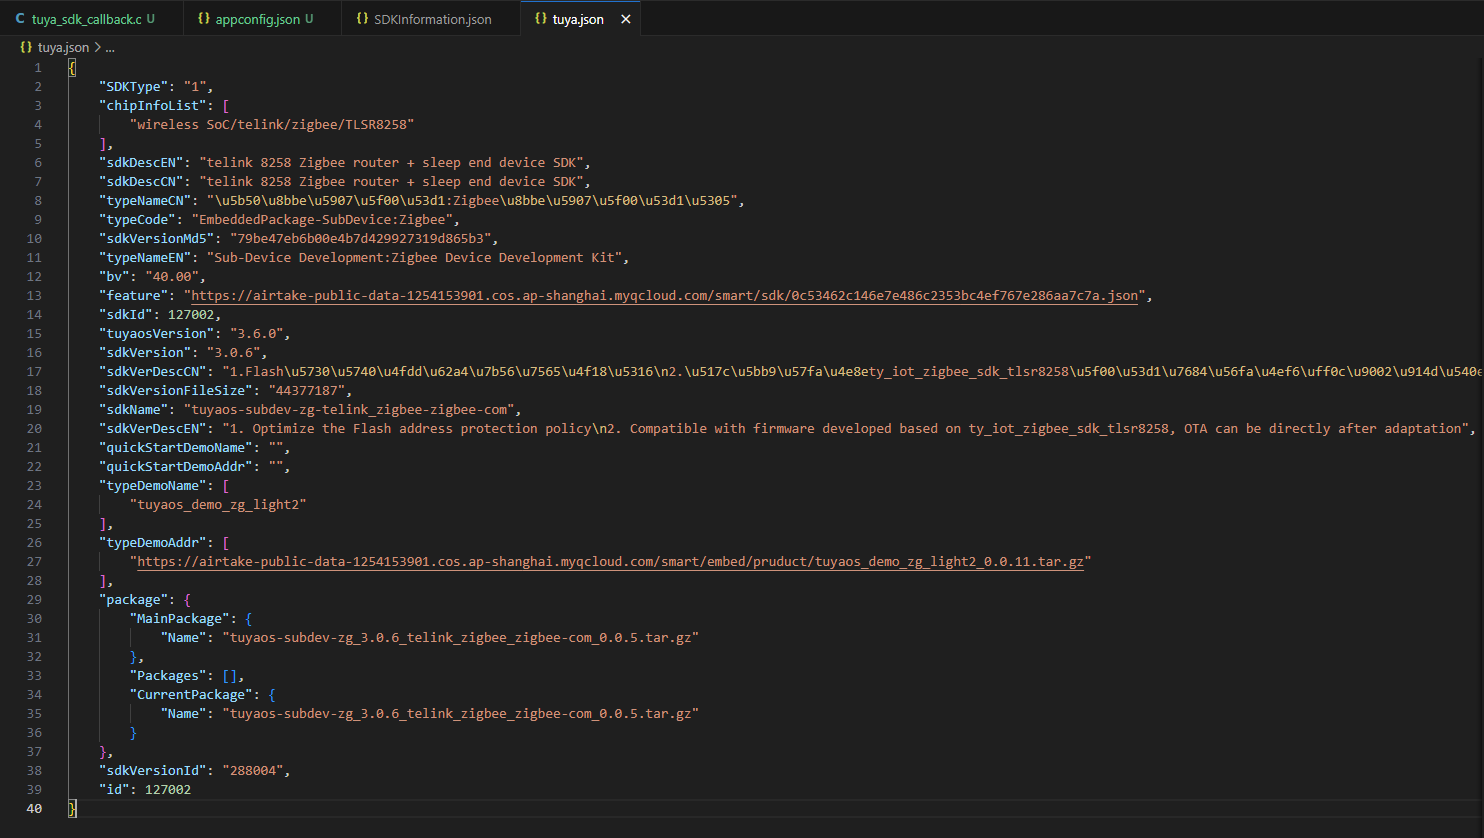This screenshot has width=1484, height=838.
Task: Click the C file icon on tuya_sdk_callback.c tab
Action: 20,19
